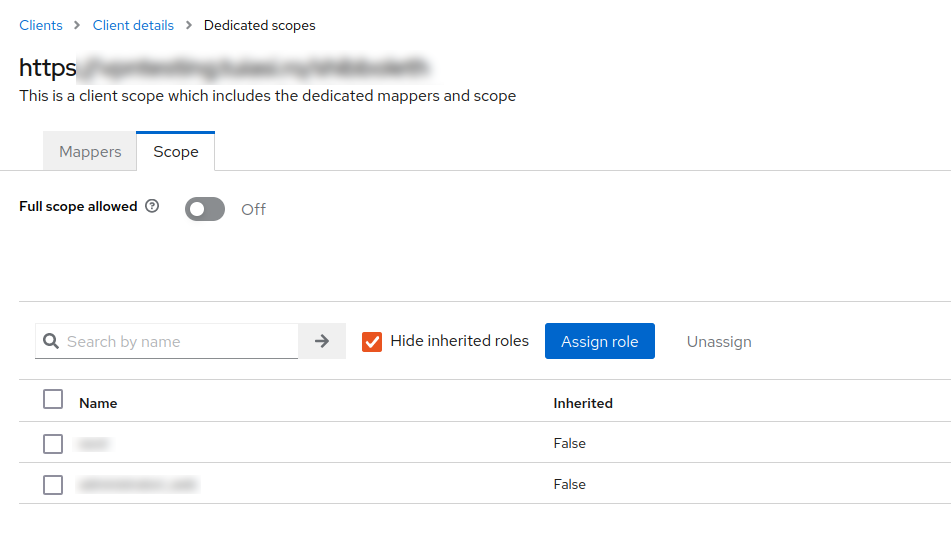
Task: Click the second role's name in the table
Action: 138,484
